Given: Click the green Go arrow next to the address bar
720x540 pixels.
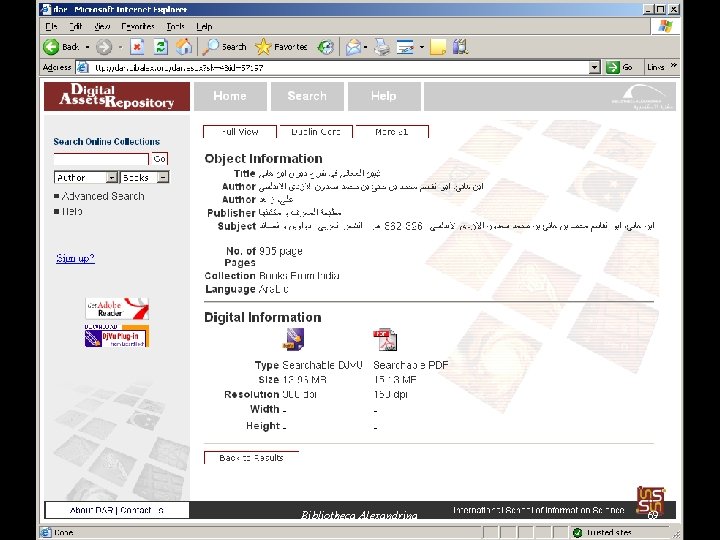Looking at the screenshot, I should pos(613,68).
